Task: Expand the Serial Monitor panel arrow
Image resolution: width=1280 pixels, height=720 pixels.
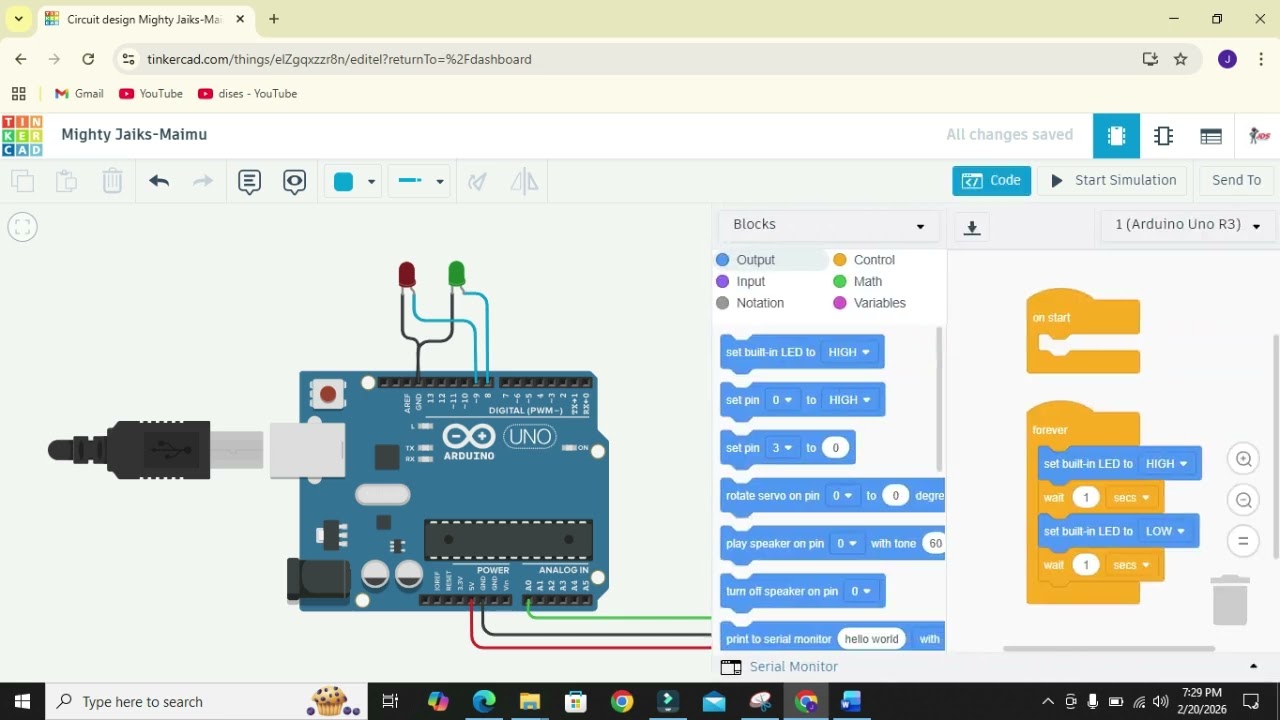Action: pos(1253,667)
